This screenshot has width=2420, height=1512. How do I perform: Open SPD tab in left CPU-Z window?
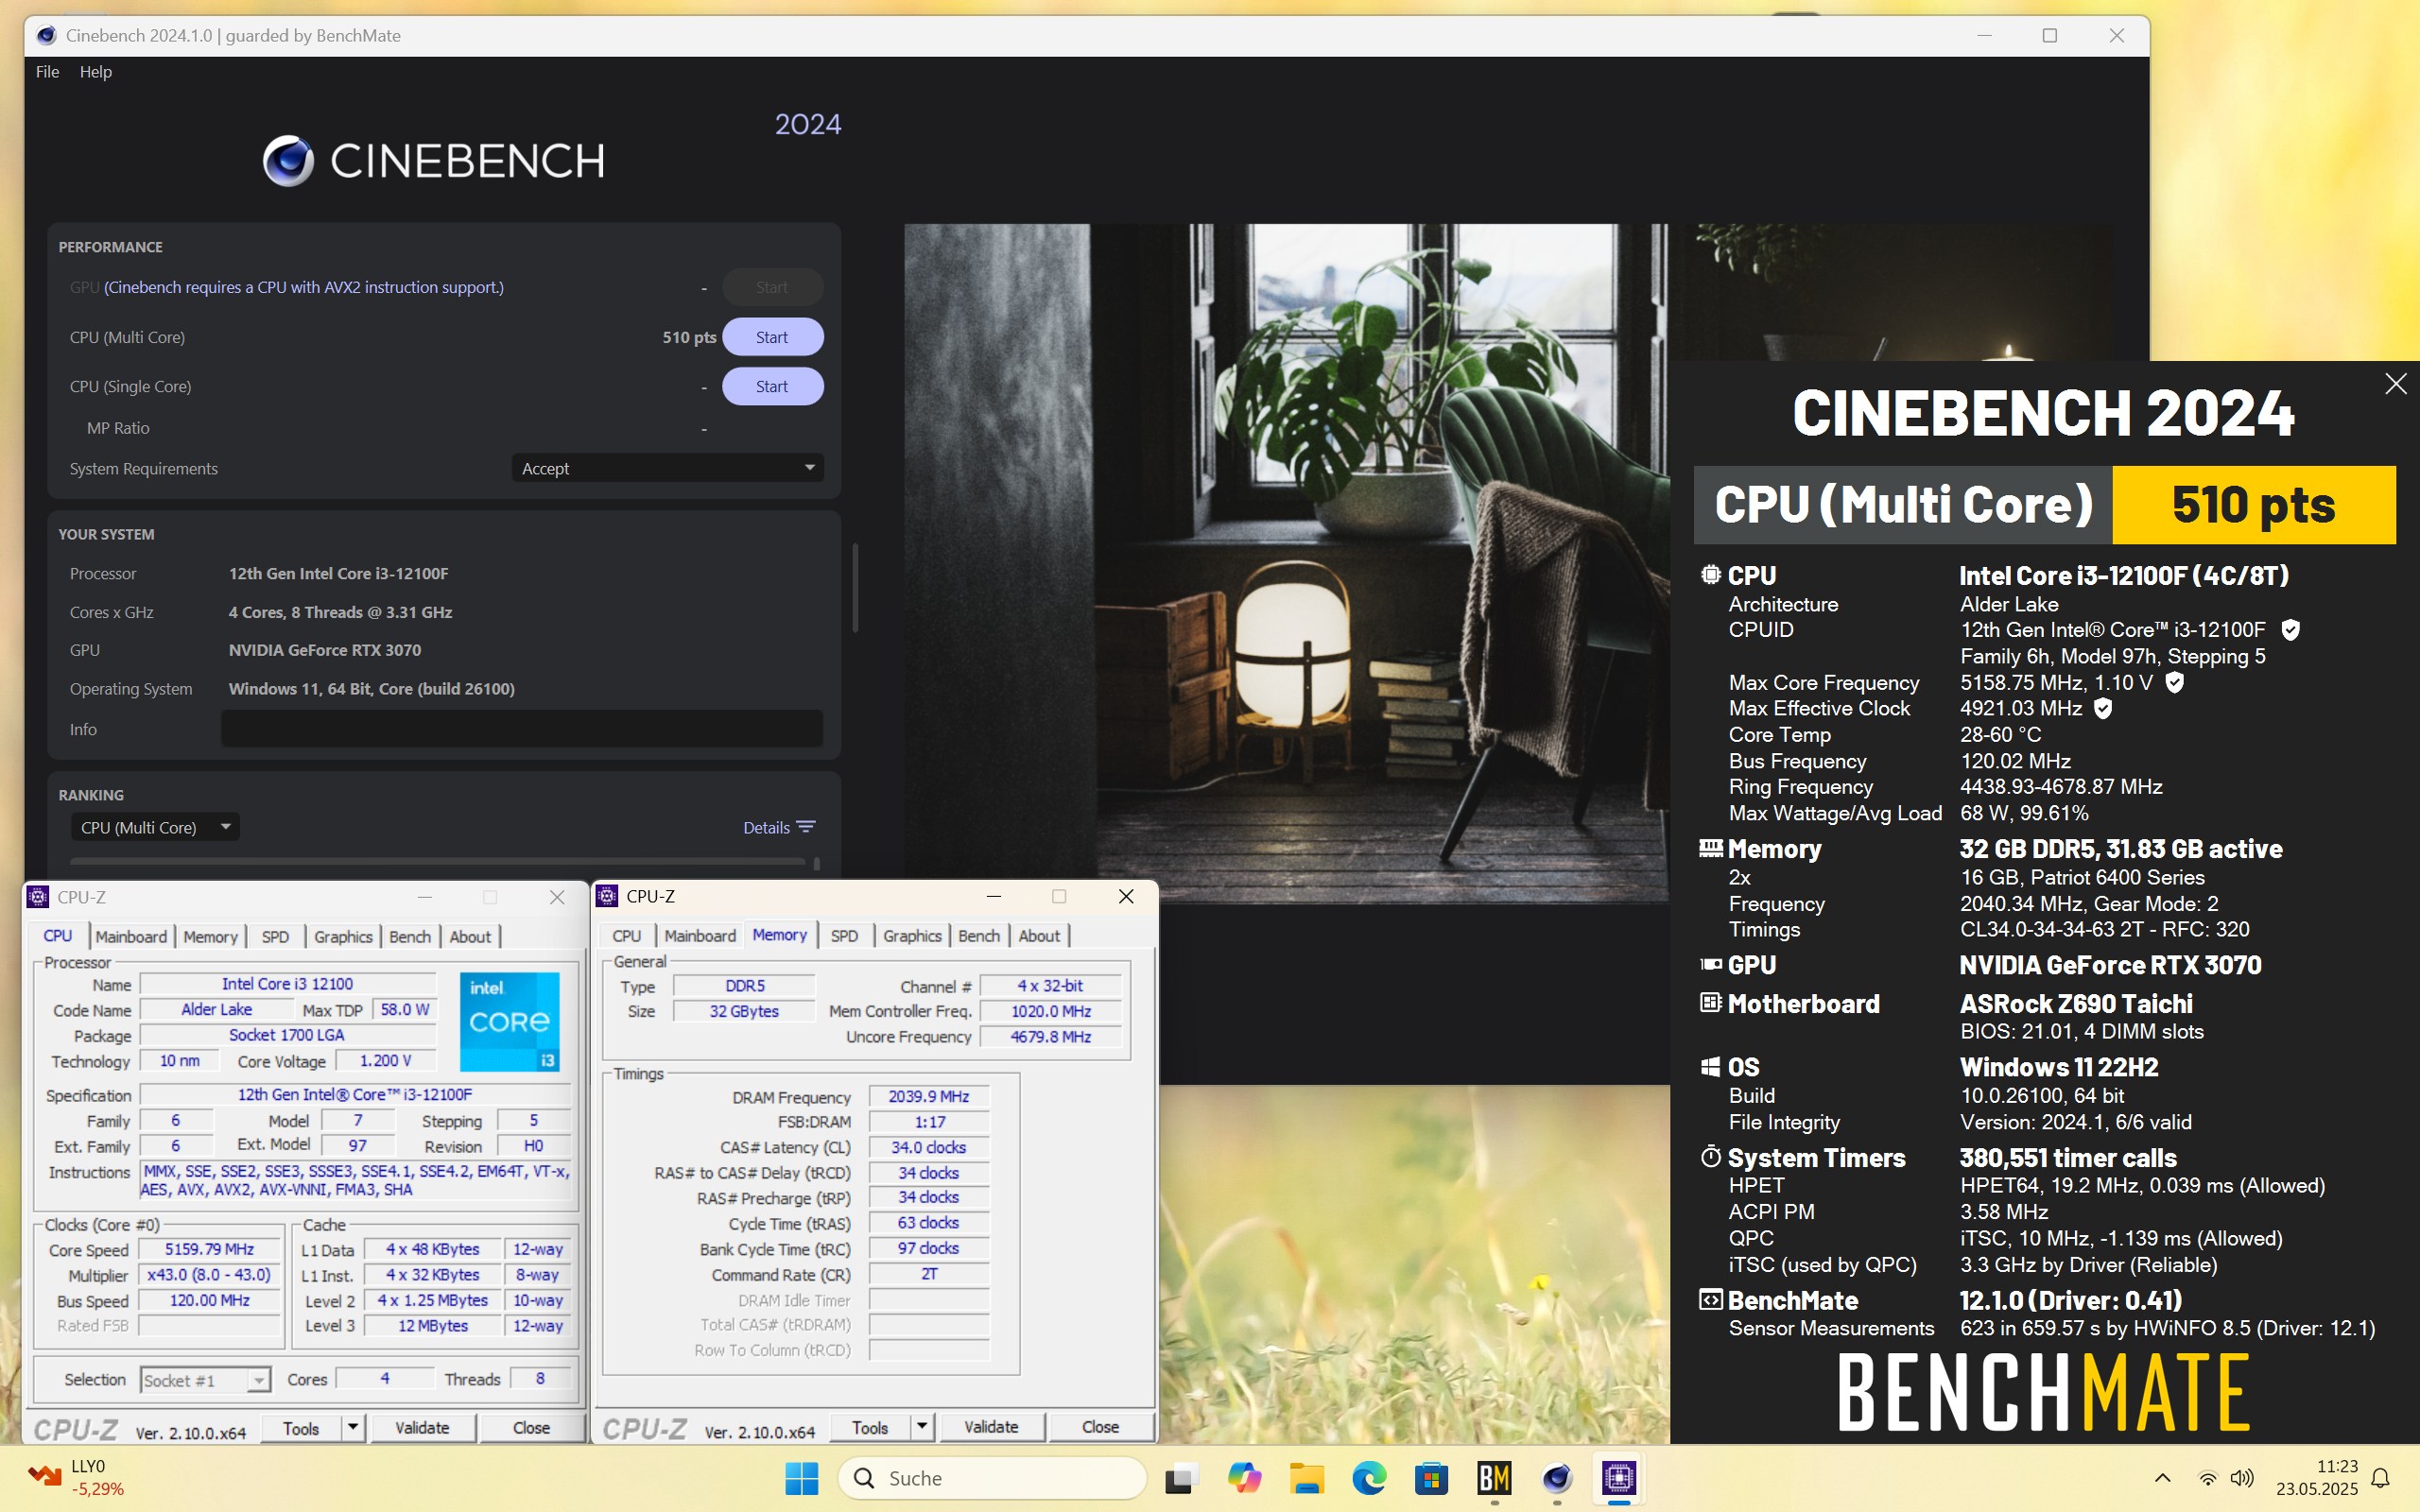point(275,936)
